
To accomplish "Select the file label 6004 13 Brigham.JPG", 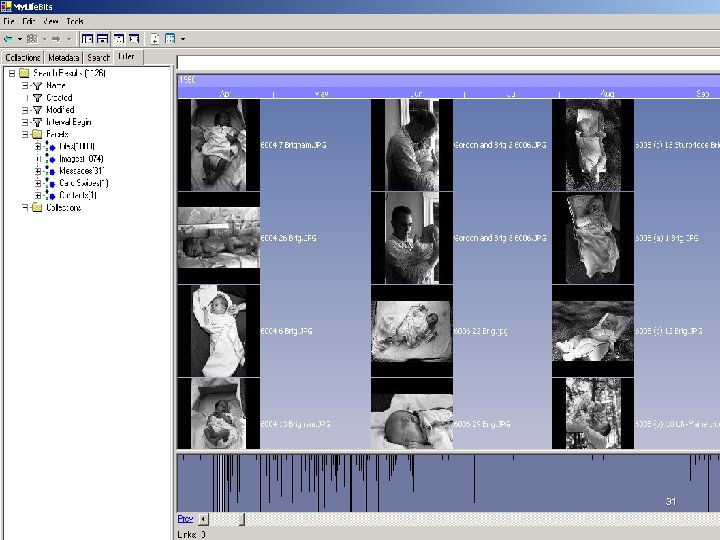I will [x=295, y=424].
